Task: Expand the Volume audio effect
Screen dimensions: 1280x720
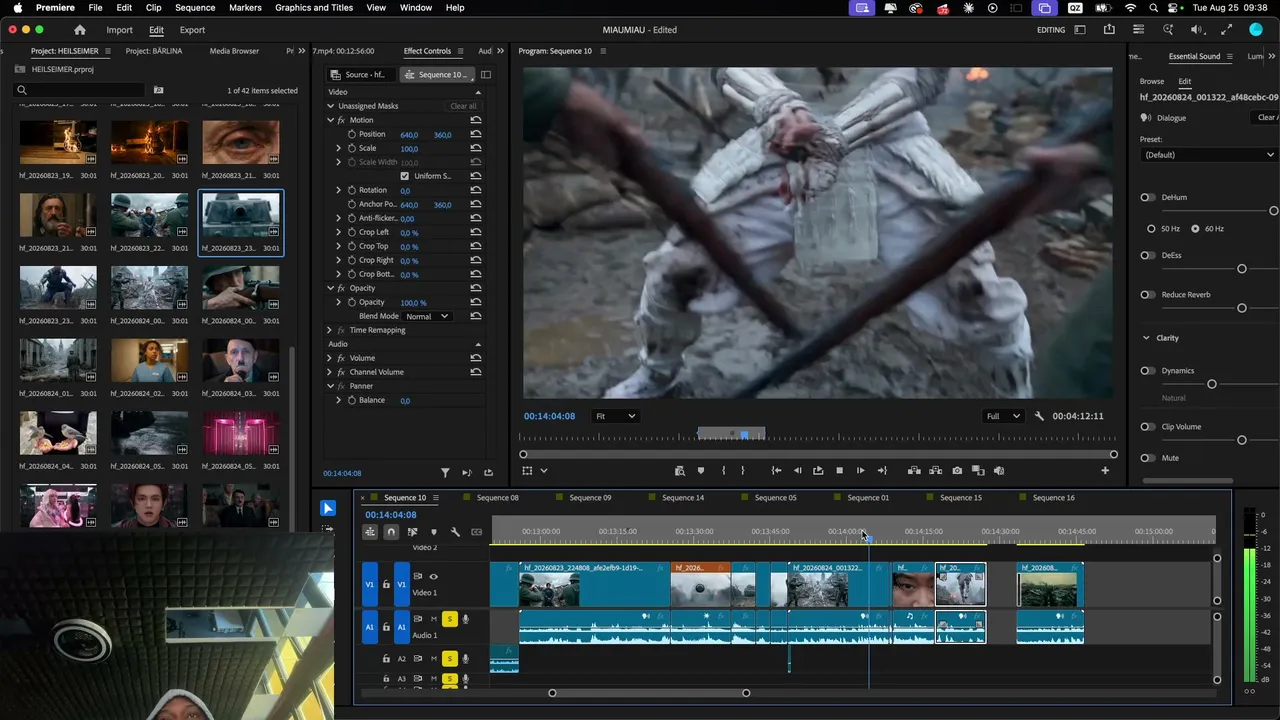Action: pos(329,358)
